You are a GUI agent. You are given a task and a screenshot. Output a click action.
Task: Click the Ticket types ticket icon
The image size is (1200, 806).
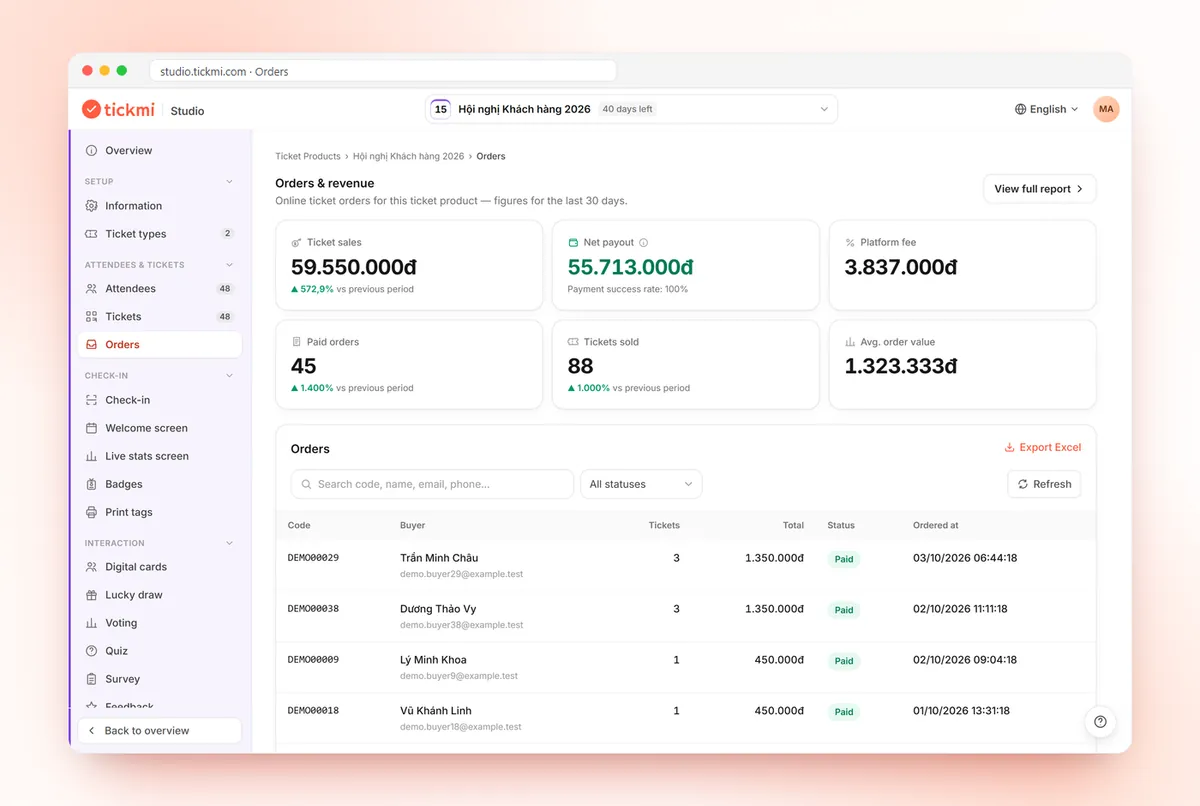click(x=92, y=234)
